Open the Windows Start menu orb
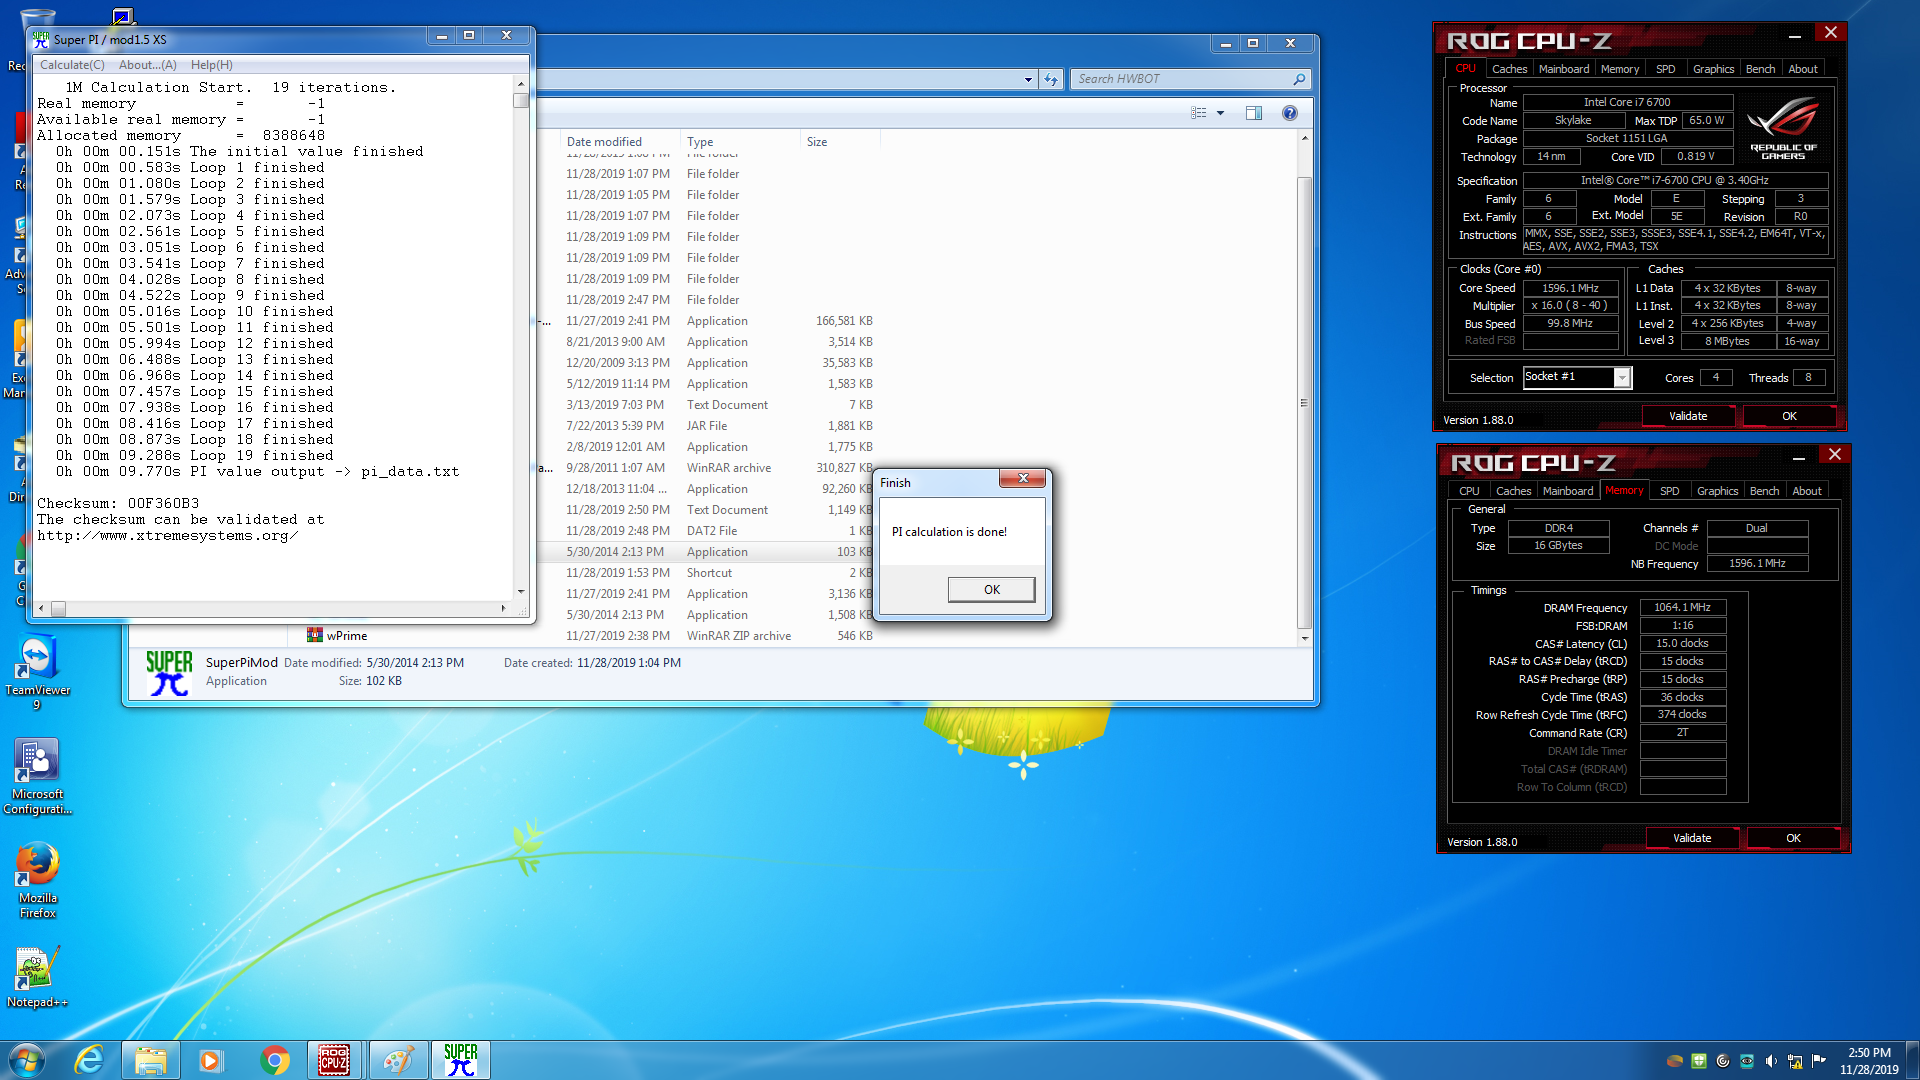The height and width of the screenshot is (1080, 1920). (27, 1060)
